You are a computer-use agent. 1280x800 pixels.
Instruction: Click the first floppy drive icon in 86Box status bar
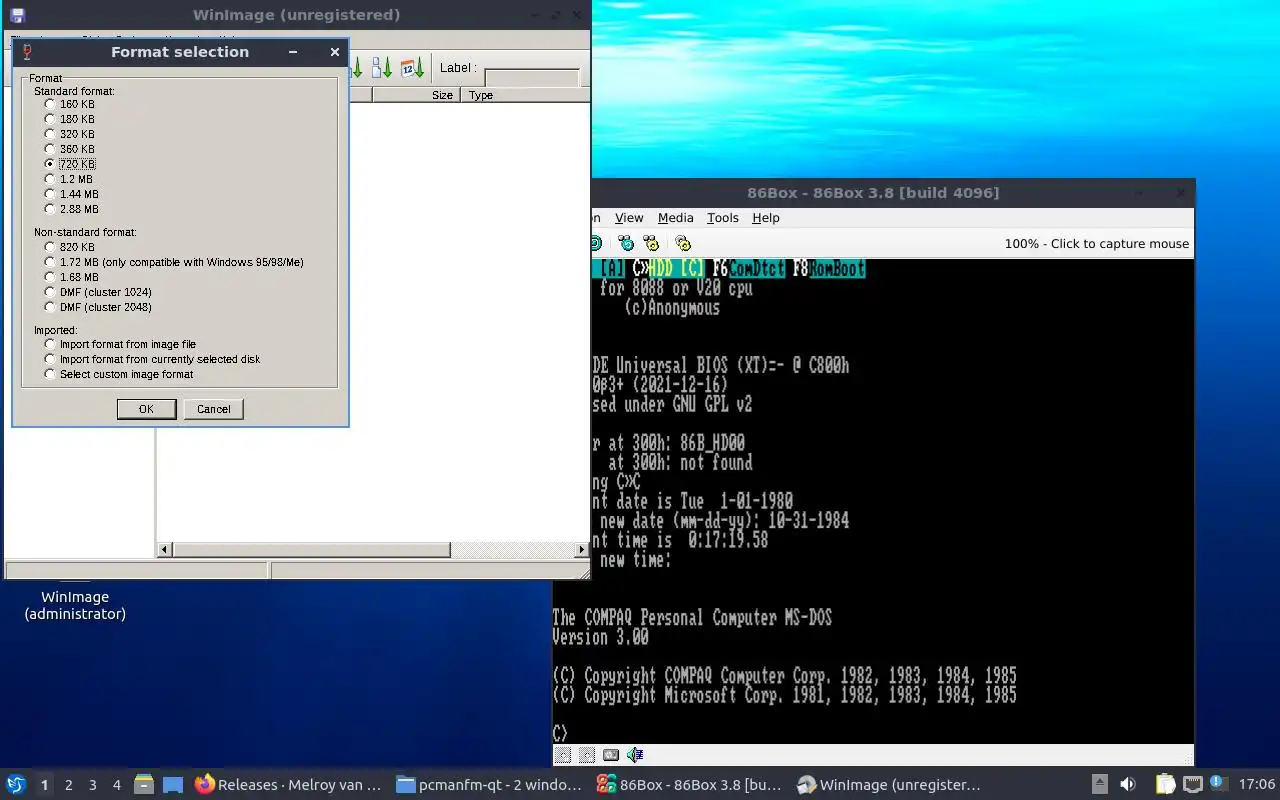tap(563, 755)
